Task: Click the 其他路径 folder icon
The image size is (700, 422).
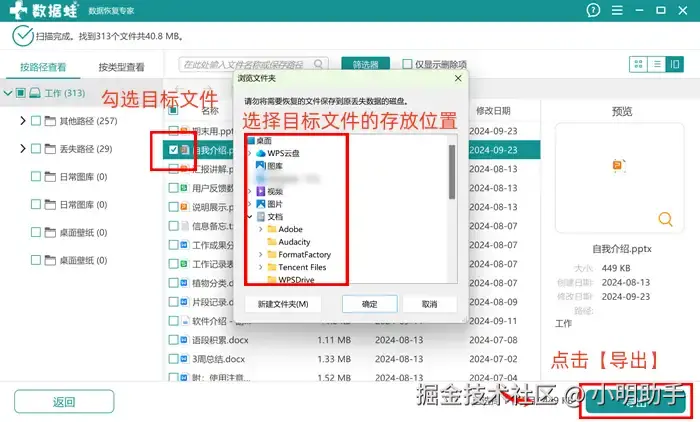Action: (x=50, y=121)
